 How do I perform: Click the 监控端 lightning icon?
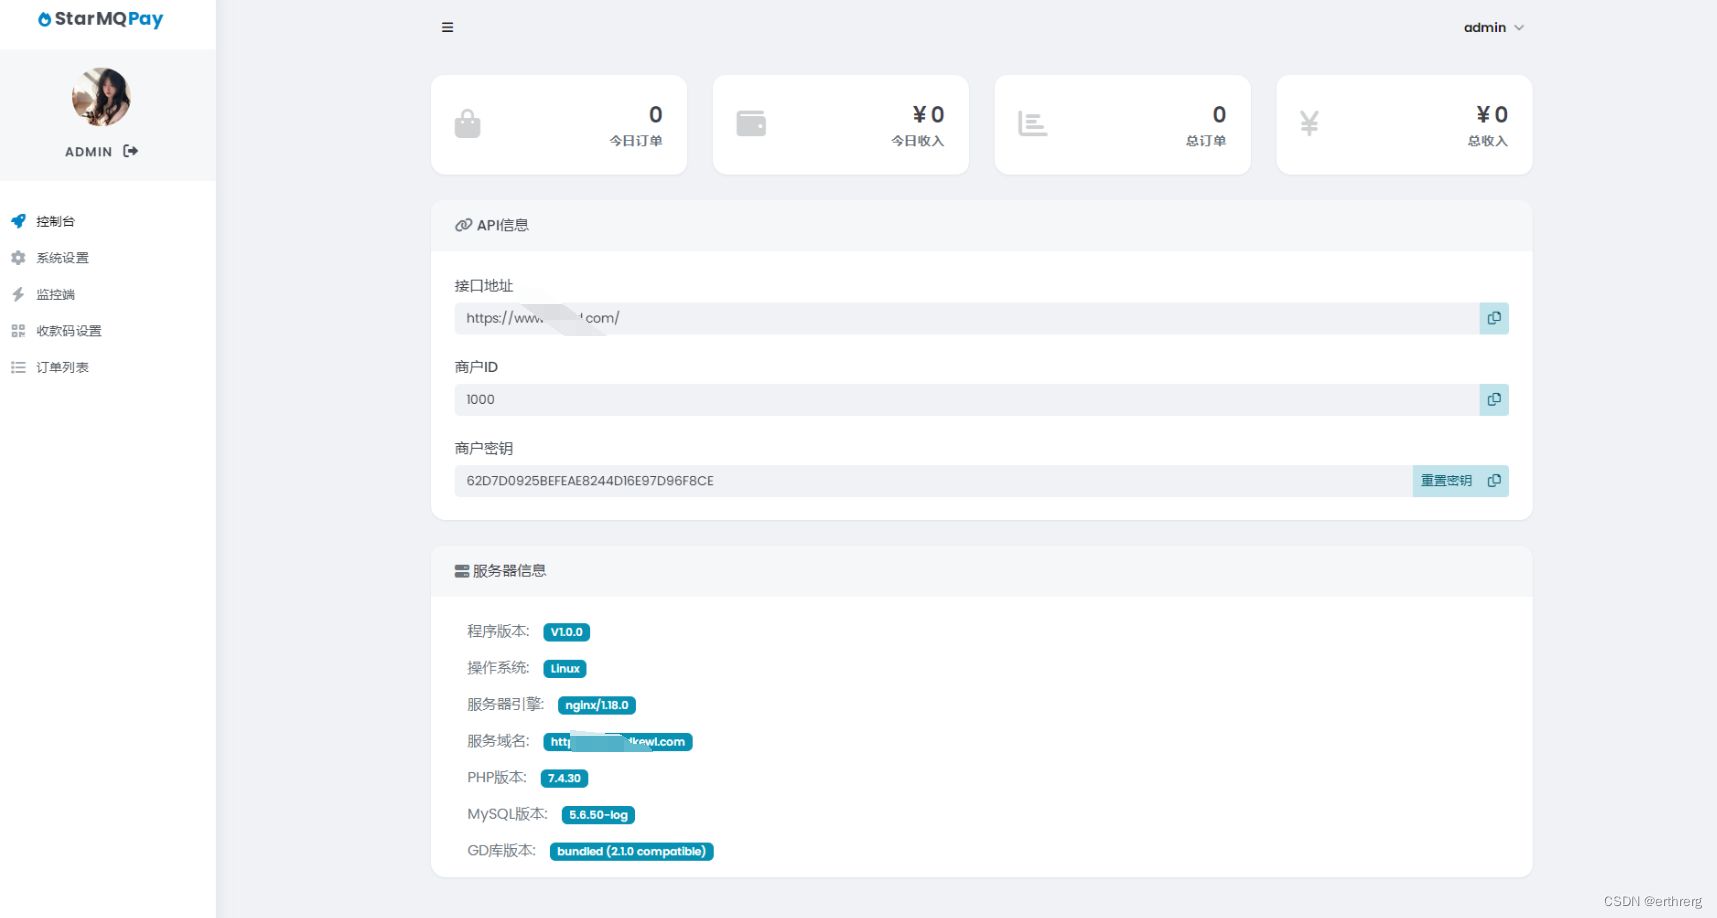18,294
